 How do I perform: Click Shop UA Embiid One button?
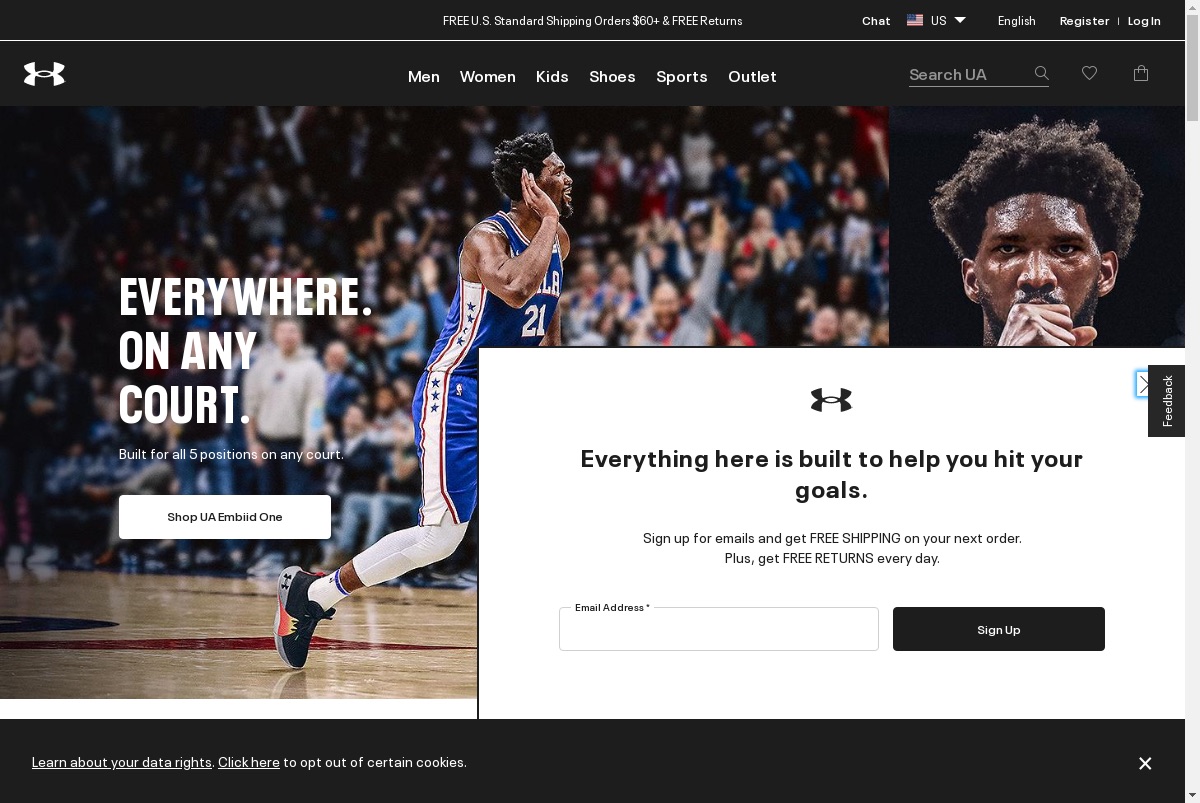tap(225, 517)
